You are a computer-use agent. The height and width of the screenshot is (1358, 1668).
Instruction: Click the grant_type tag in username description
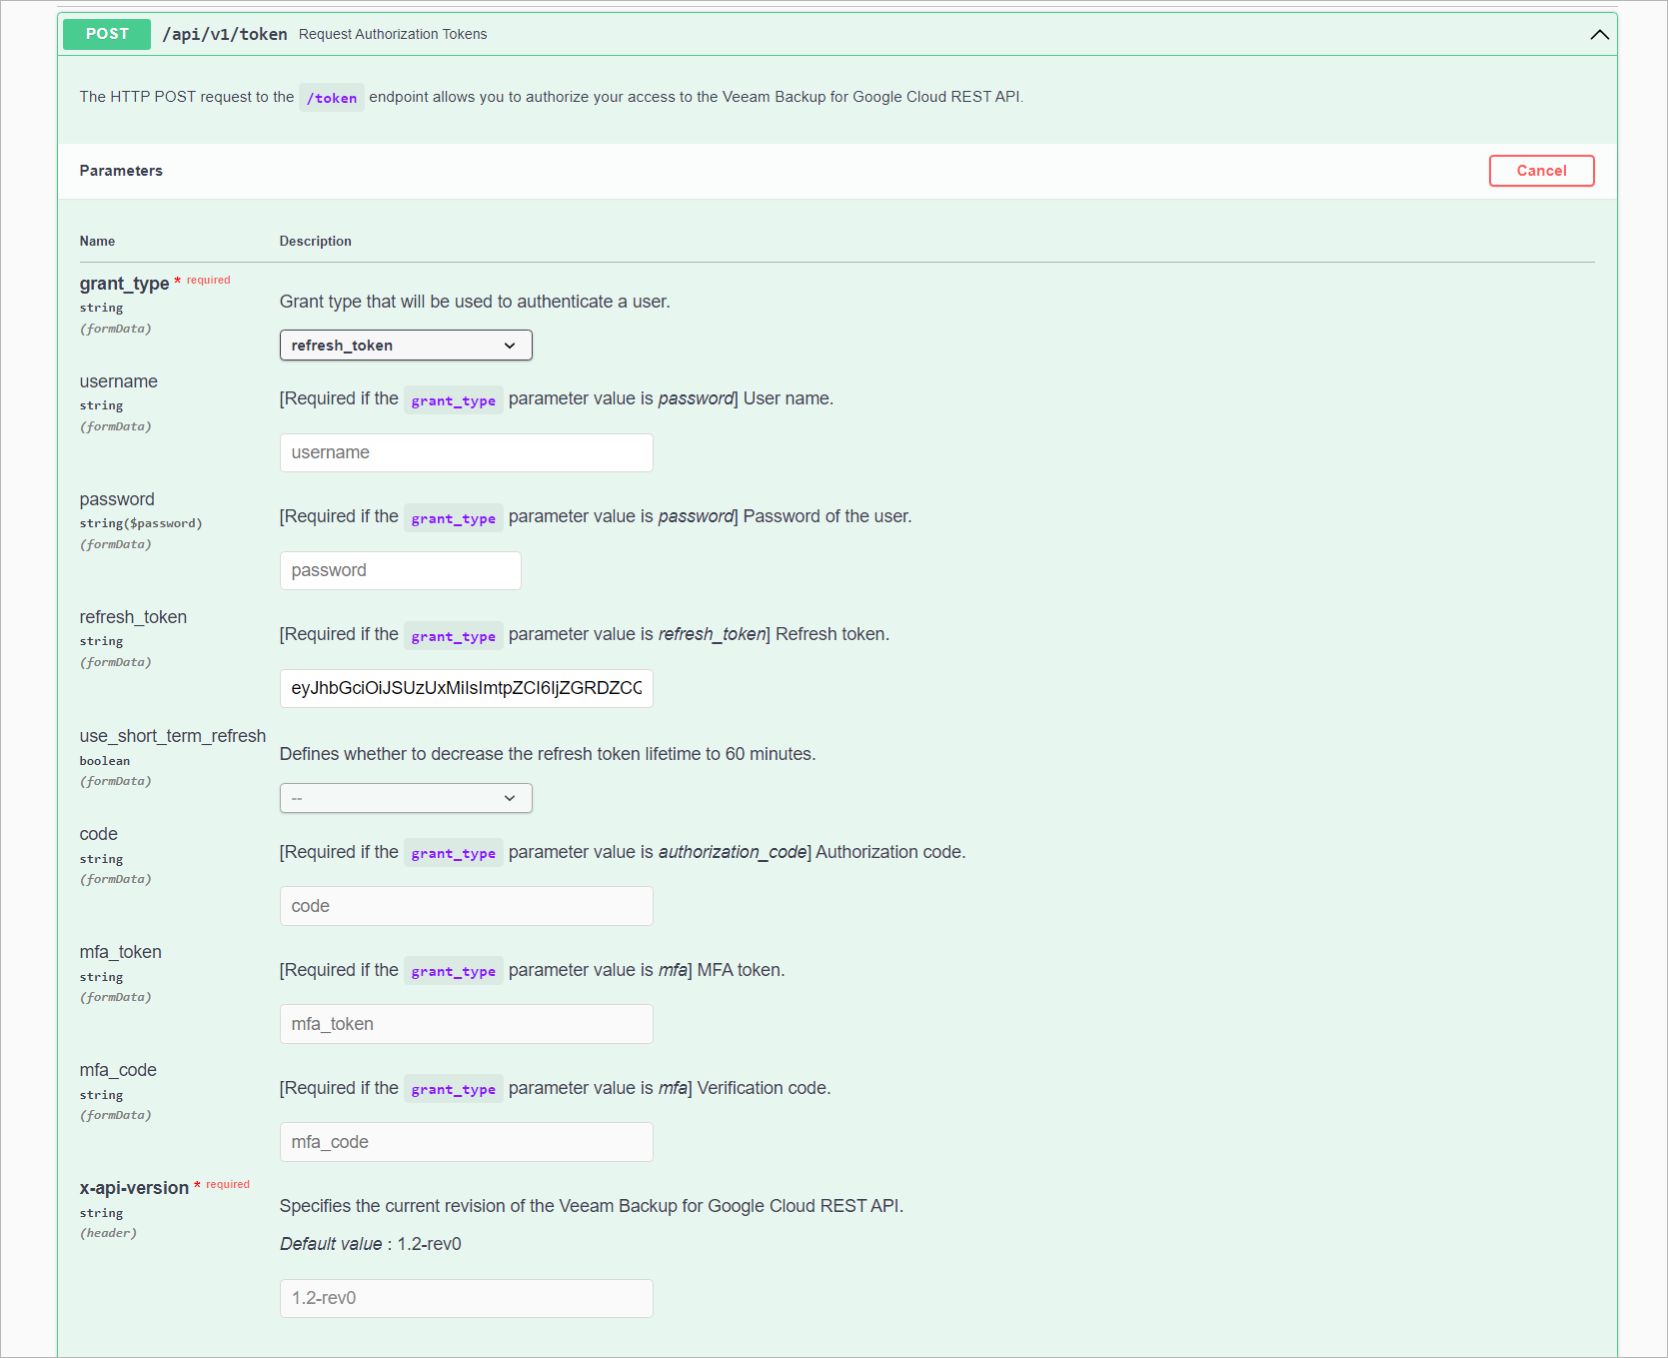click(x=453, y=400)
